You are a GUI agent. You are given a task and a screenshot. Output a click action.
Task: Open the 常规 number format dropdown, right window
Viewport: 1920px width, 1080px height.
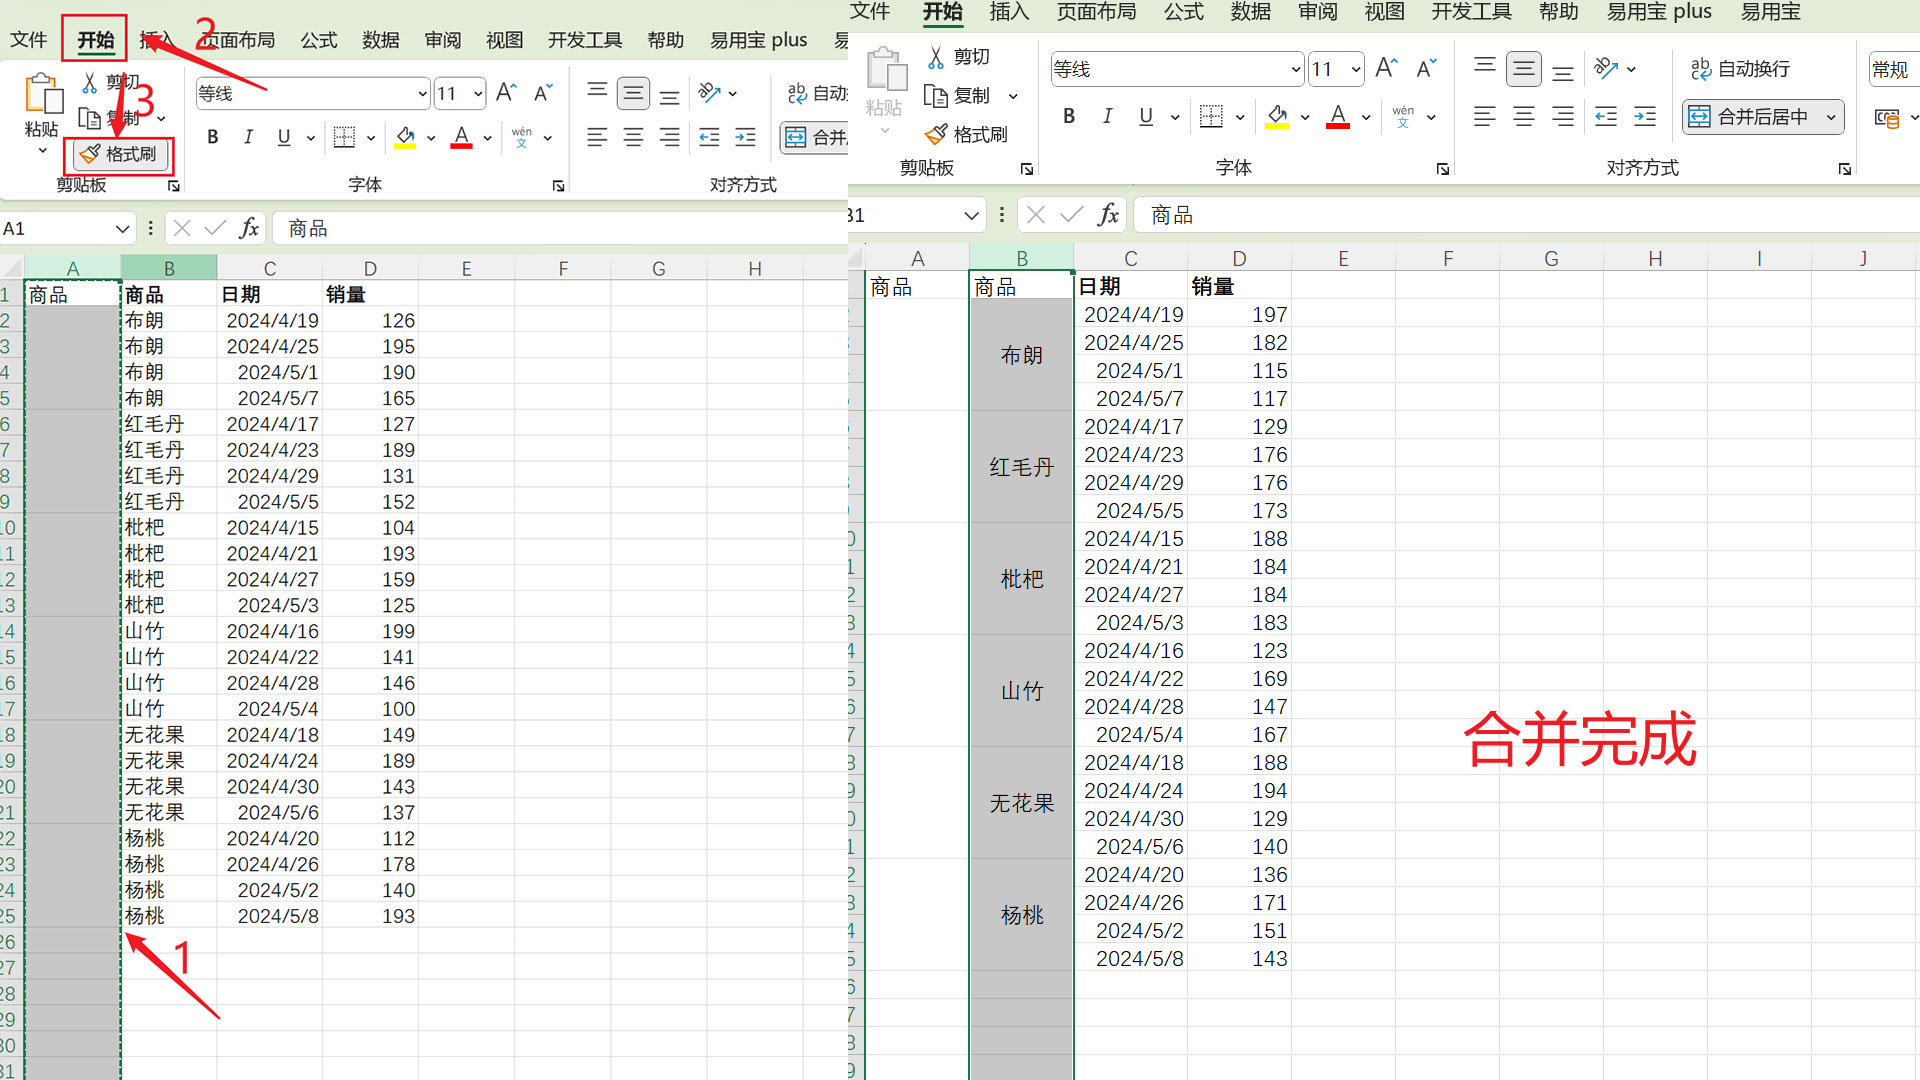[x=1895, y=69]
